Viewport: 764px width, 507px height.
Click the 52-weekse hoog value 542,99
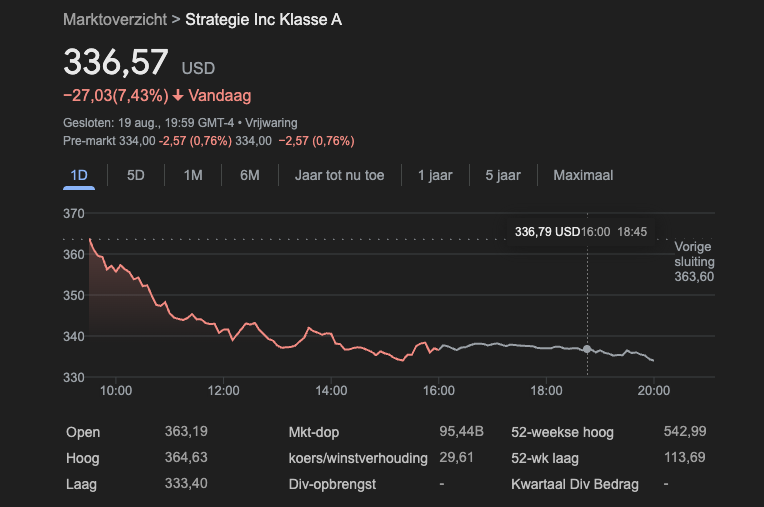coord(685,432)
